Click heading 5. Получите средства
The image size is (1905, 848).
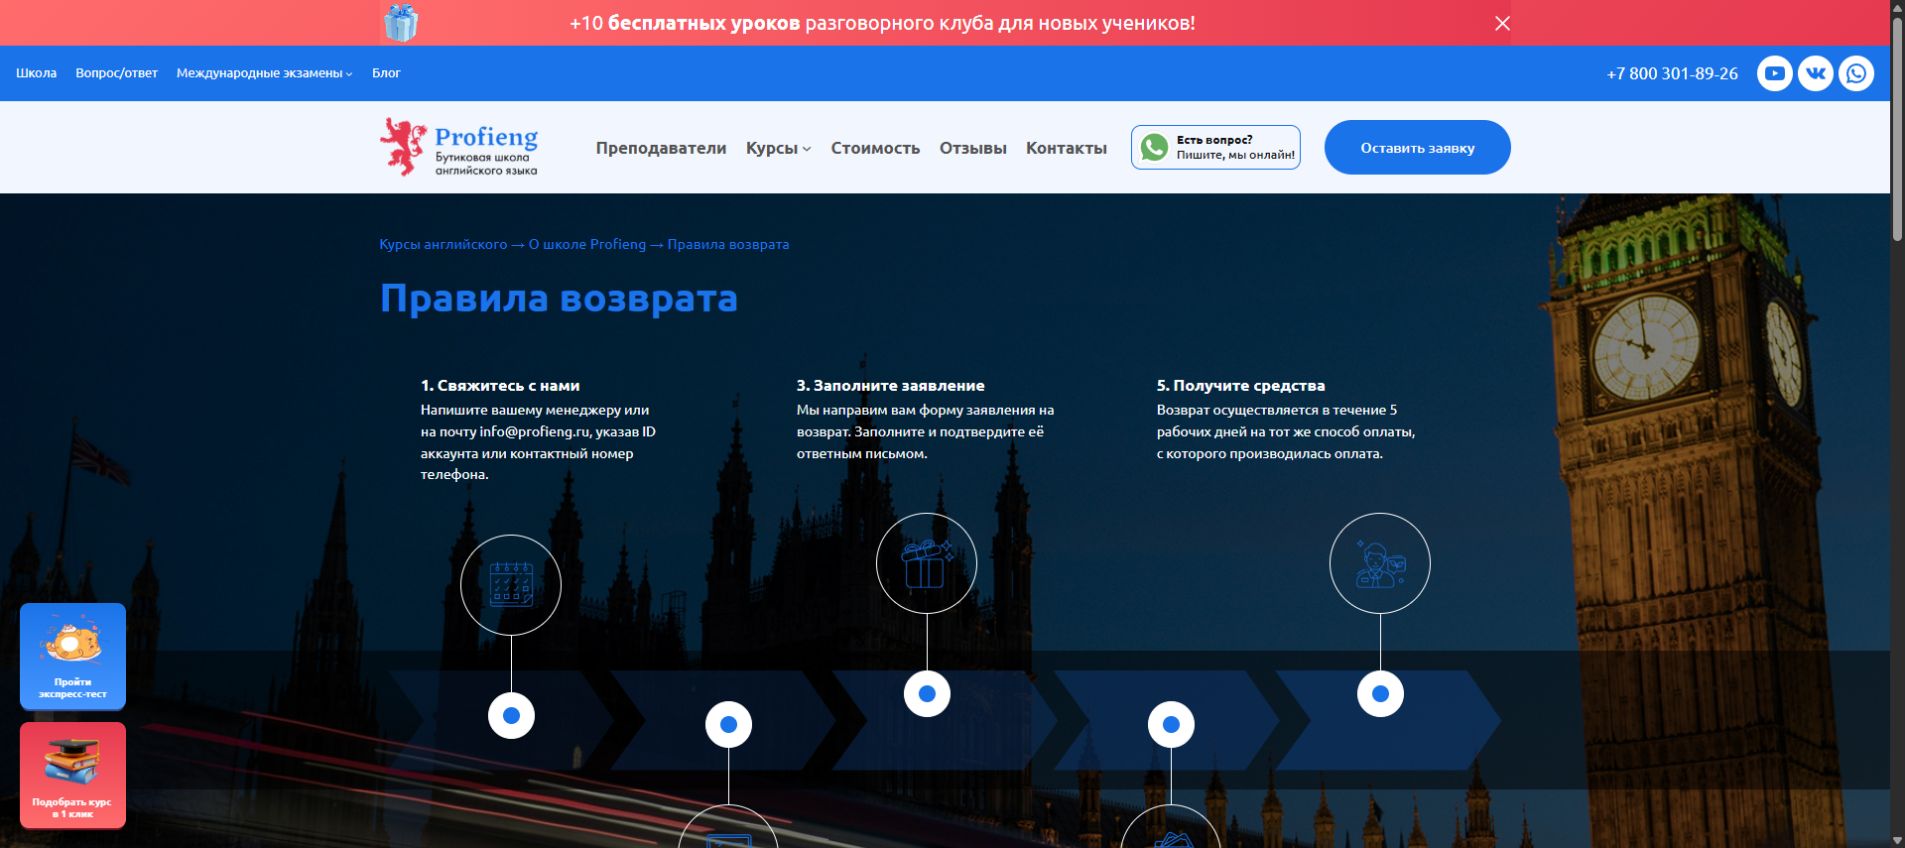(x=1241, y=385)
